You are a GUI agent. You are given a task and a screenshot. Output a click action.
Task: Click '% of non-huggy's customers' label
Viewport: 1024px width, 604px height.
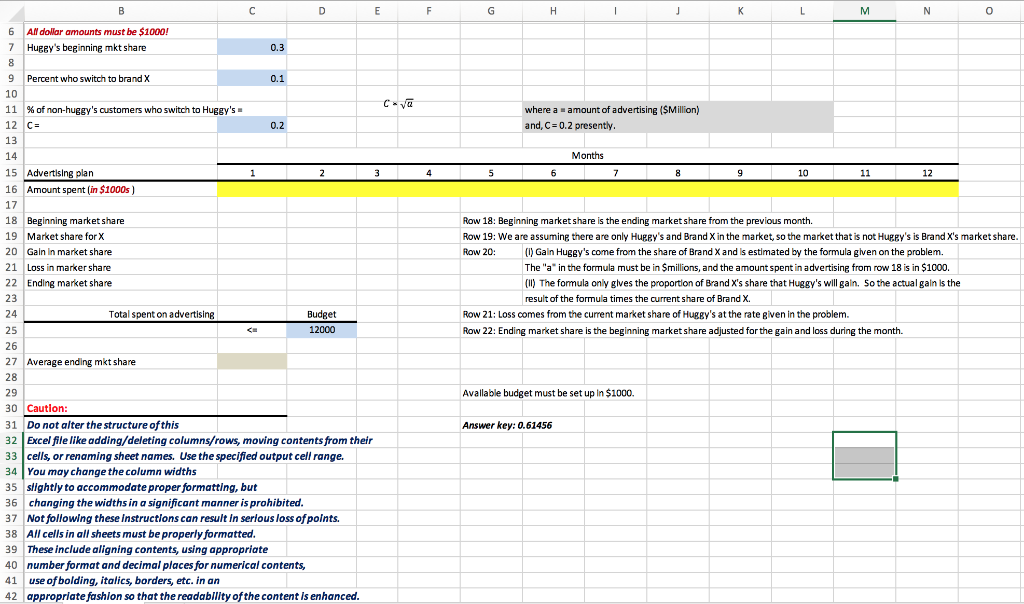tap(135, 110)
